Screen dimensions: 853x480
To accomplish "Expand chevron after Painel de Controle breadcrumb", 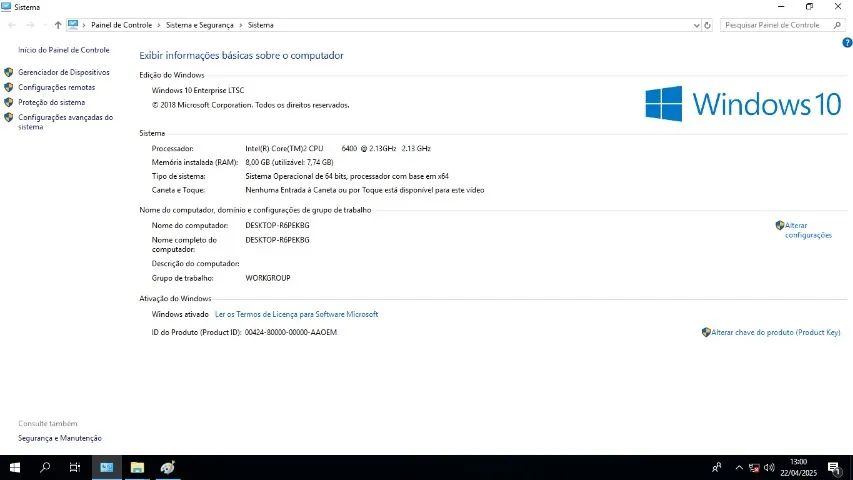I will 159,25.
